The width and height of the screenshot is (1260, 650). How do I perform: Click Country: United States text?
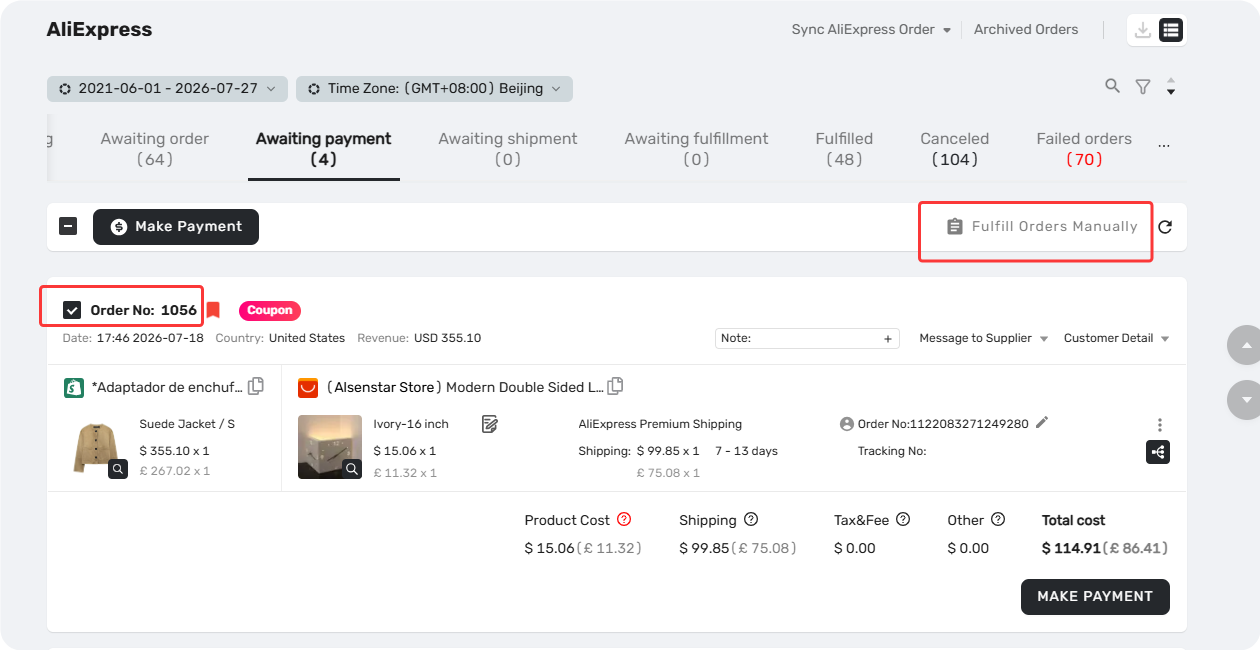(280, 338)
